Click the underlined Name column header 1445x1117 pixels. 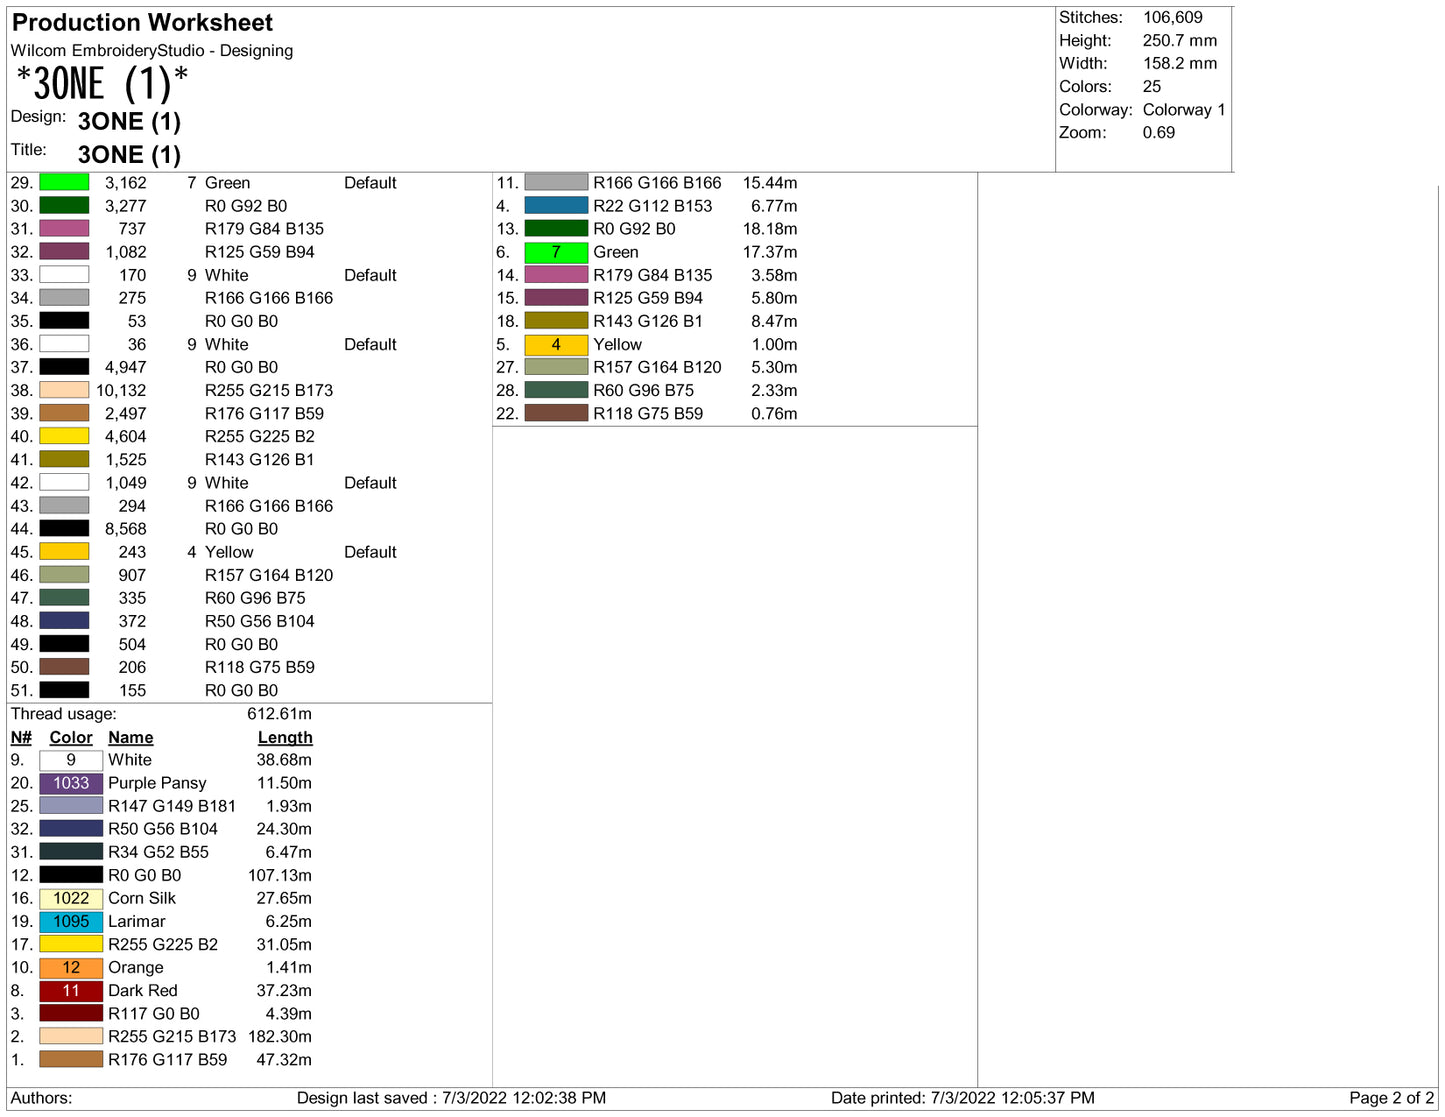130,737
